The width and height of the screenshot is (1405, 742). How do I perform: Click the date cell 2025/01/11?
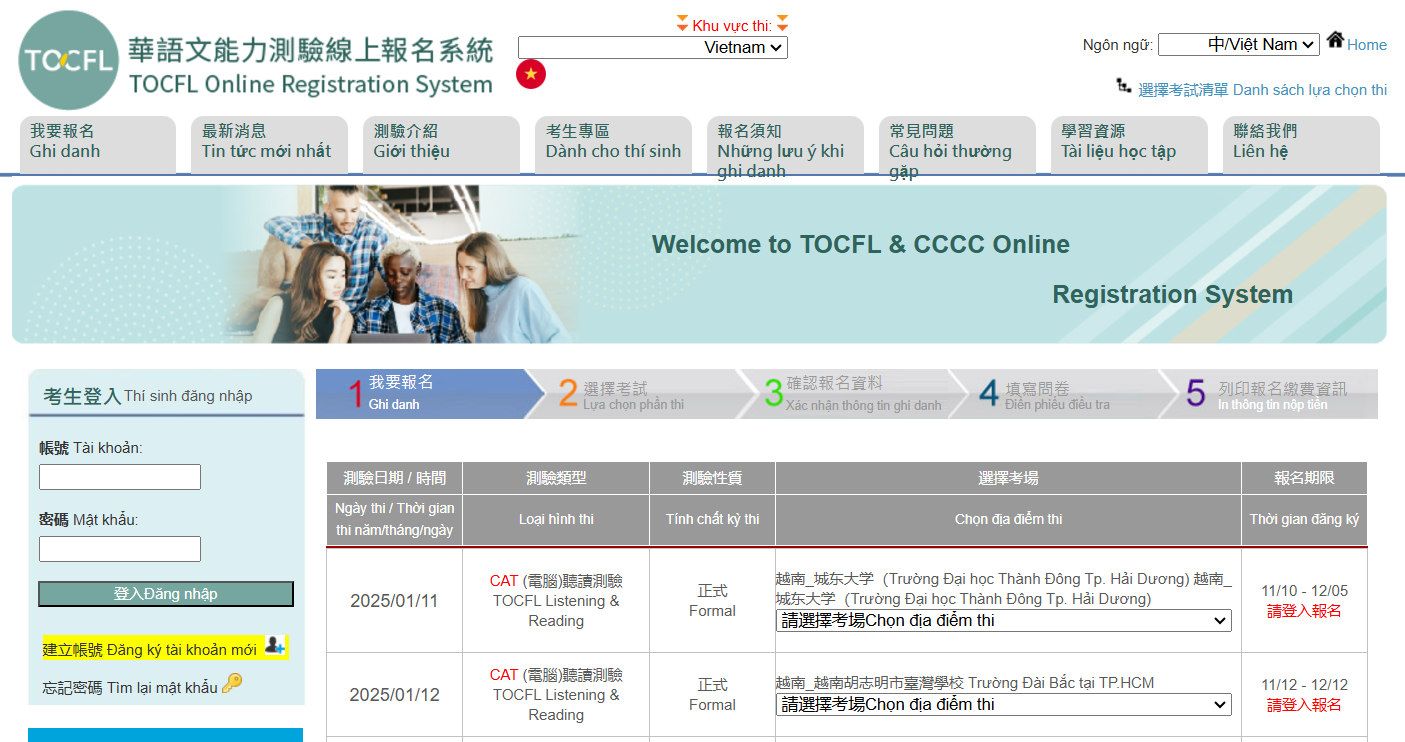coord(394,601)
